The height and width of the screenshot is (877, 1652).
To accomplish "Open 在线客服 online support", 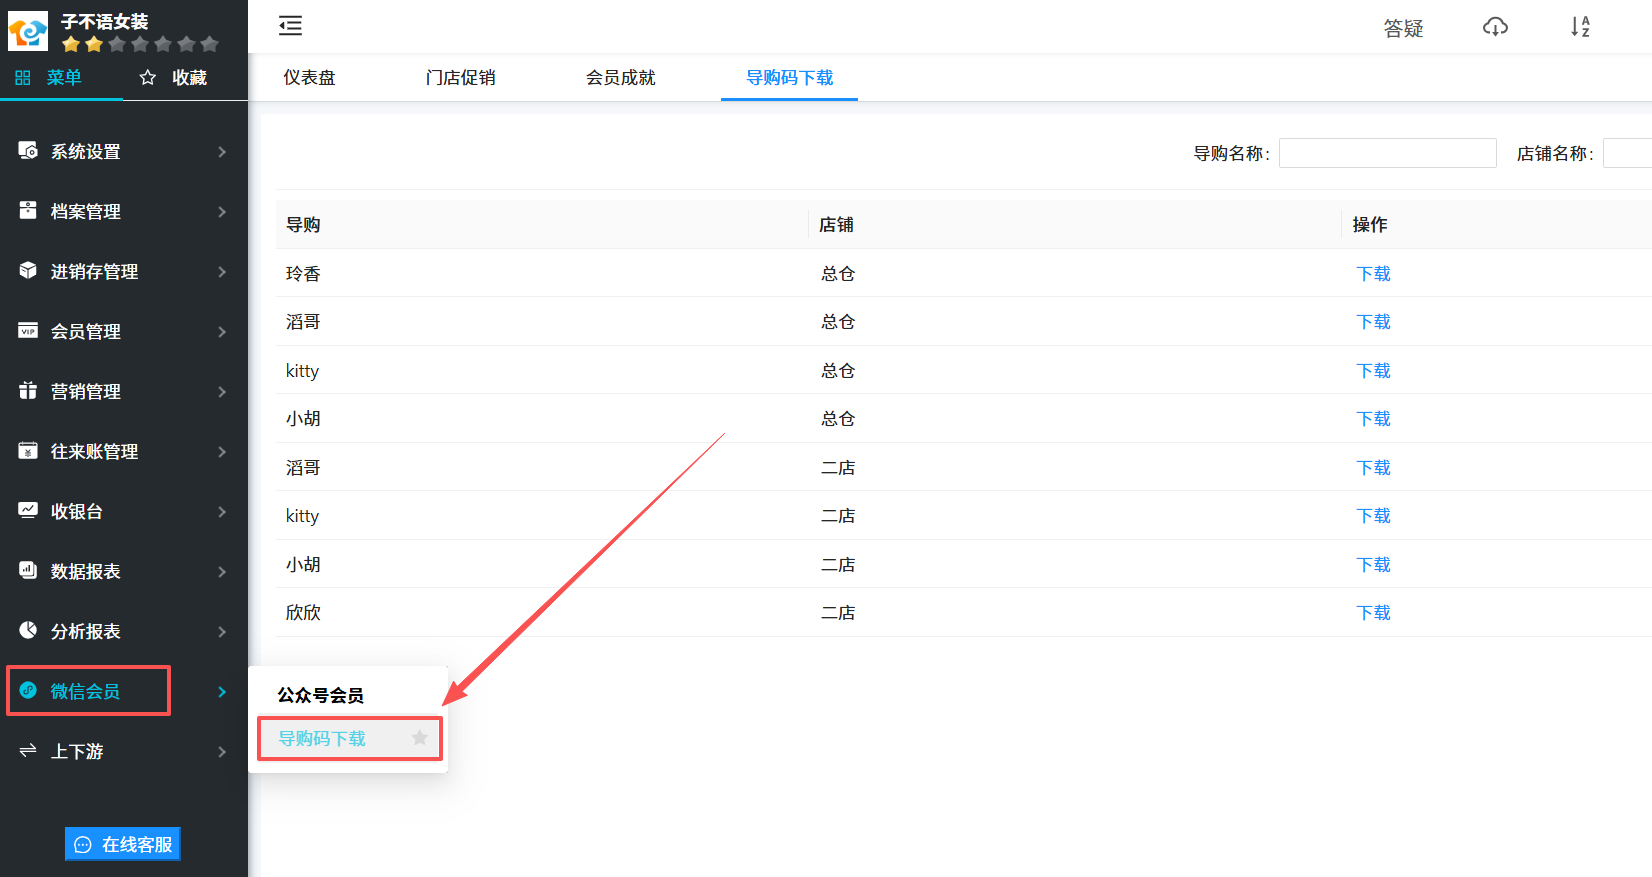I will click(123, 844).
